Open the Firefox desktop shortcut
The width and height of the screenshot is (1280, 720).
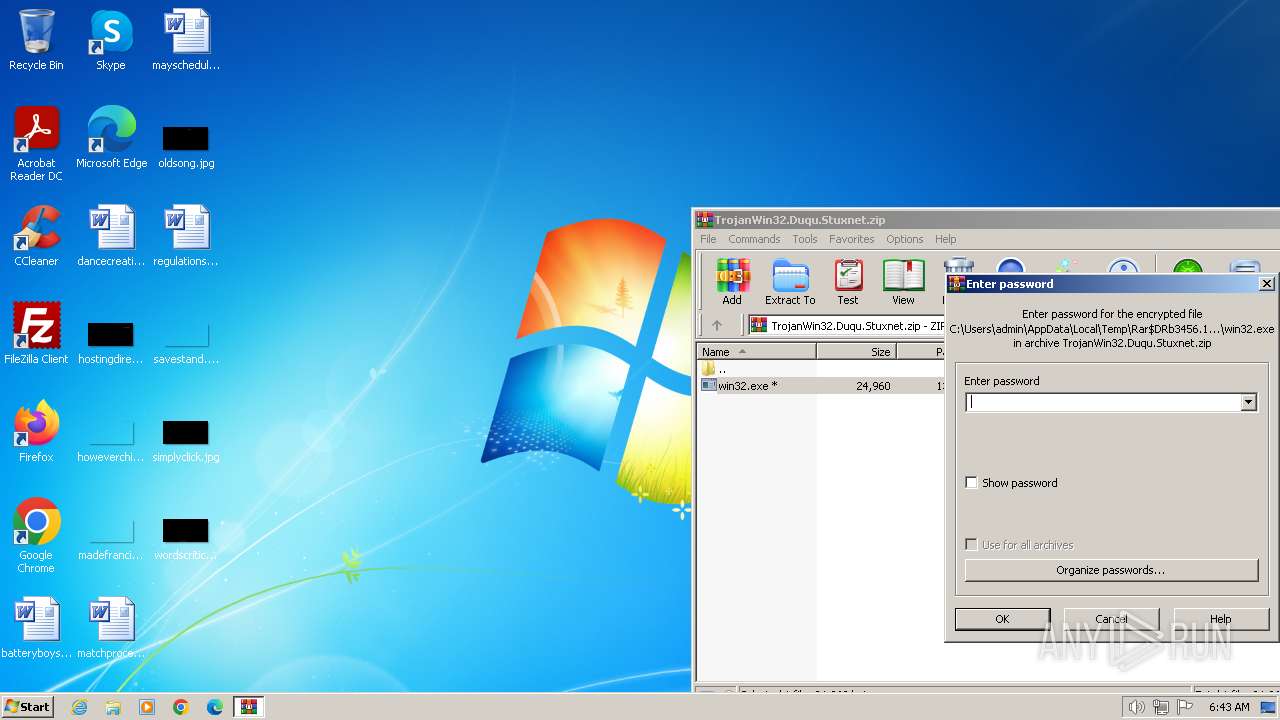pos(36,432)
